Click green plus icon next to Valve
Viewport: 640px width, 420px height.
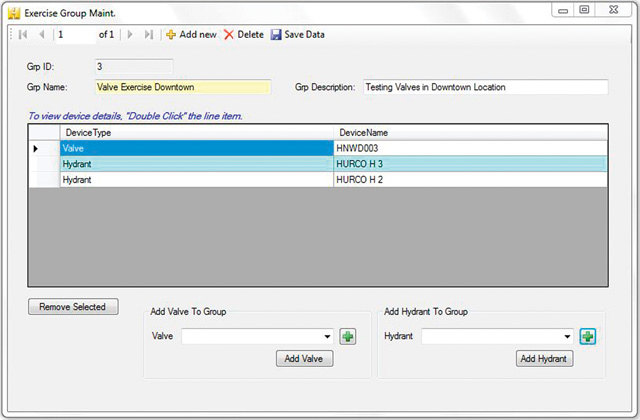(347, 337)
